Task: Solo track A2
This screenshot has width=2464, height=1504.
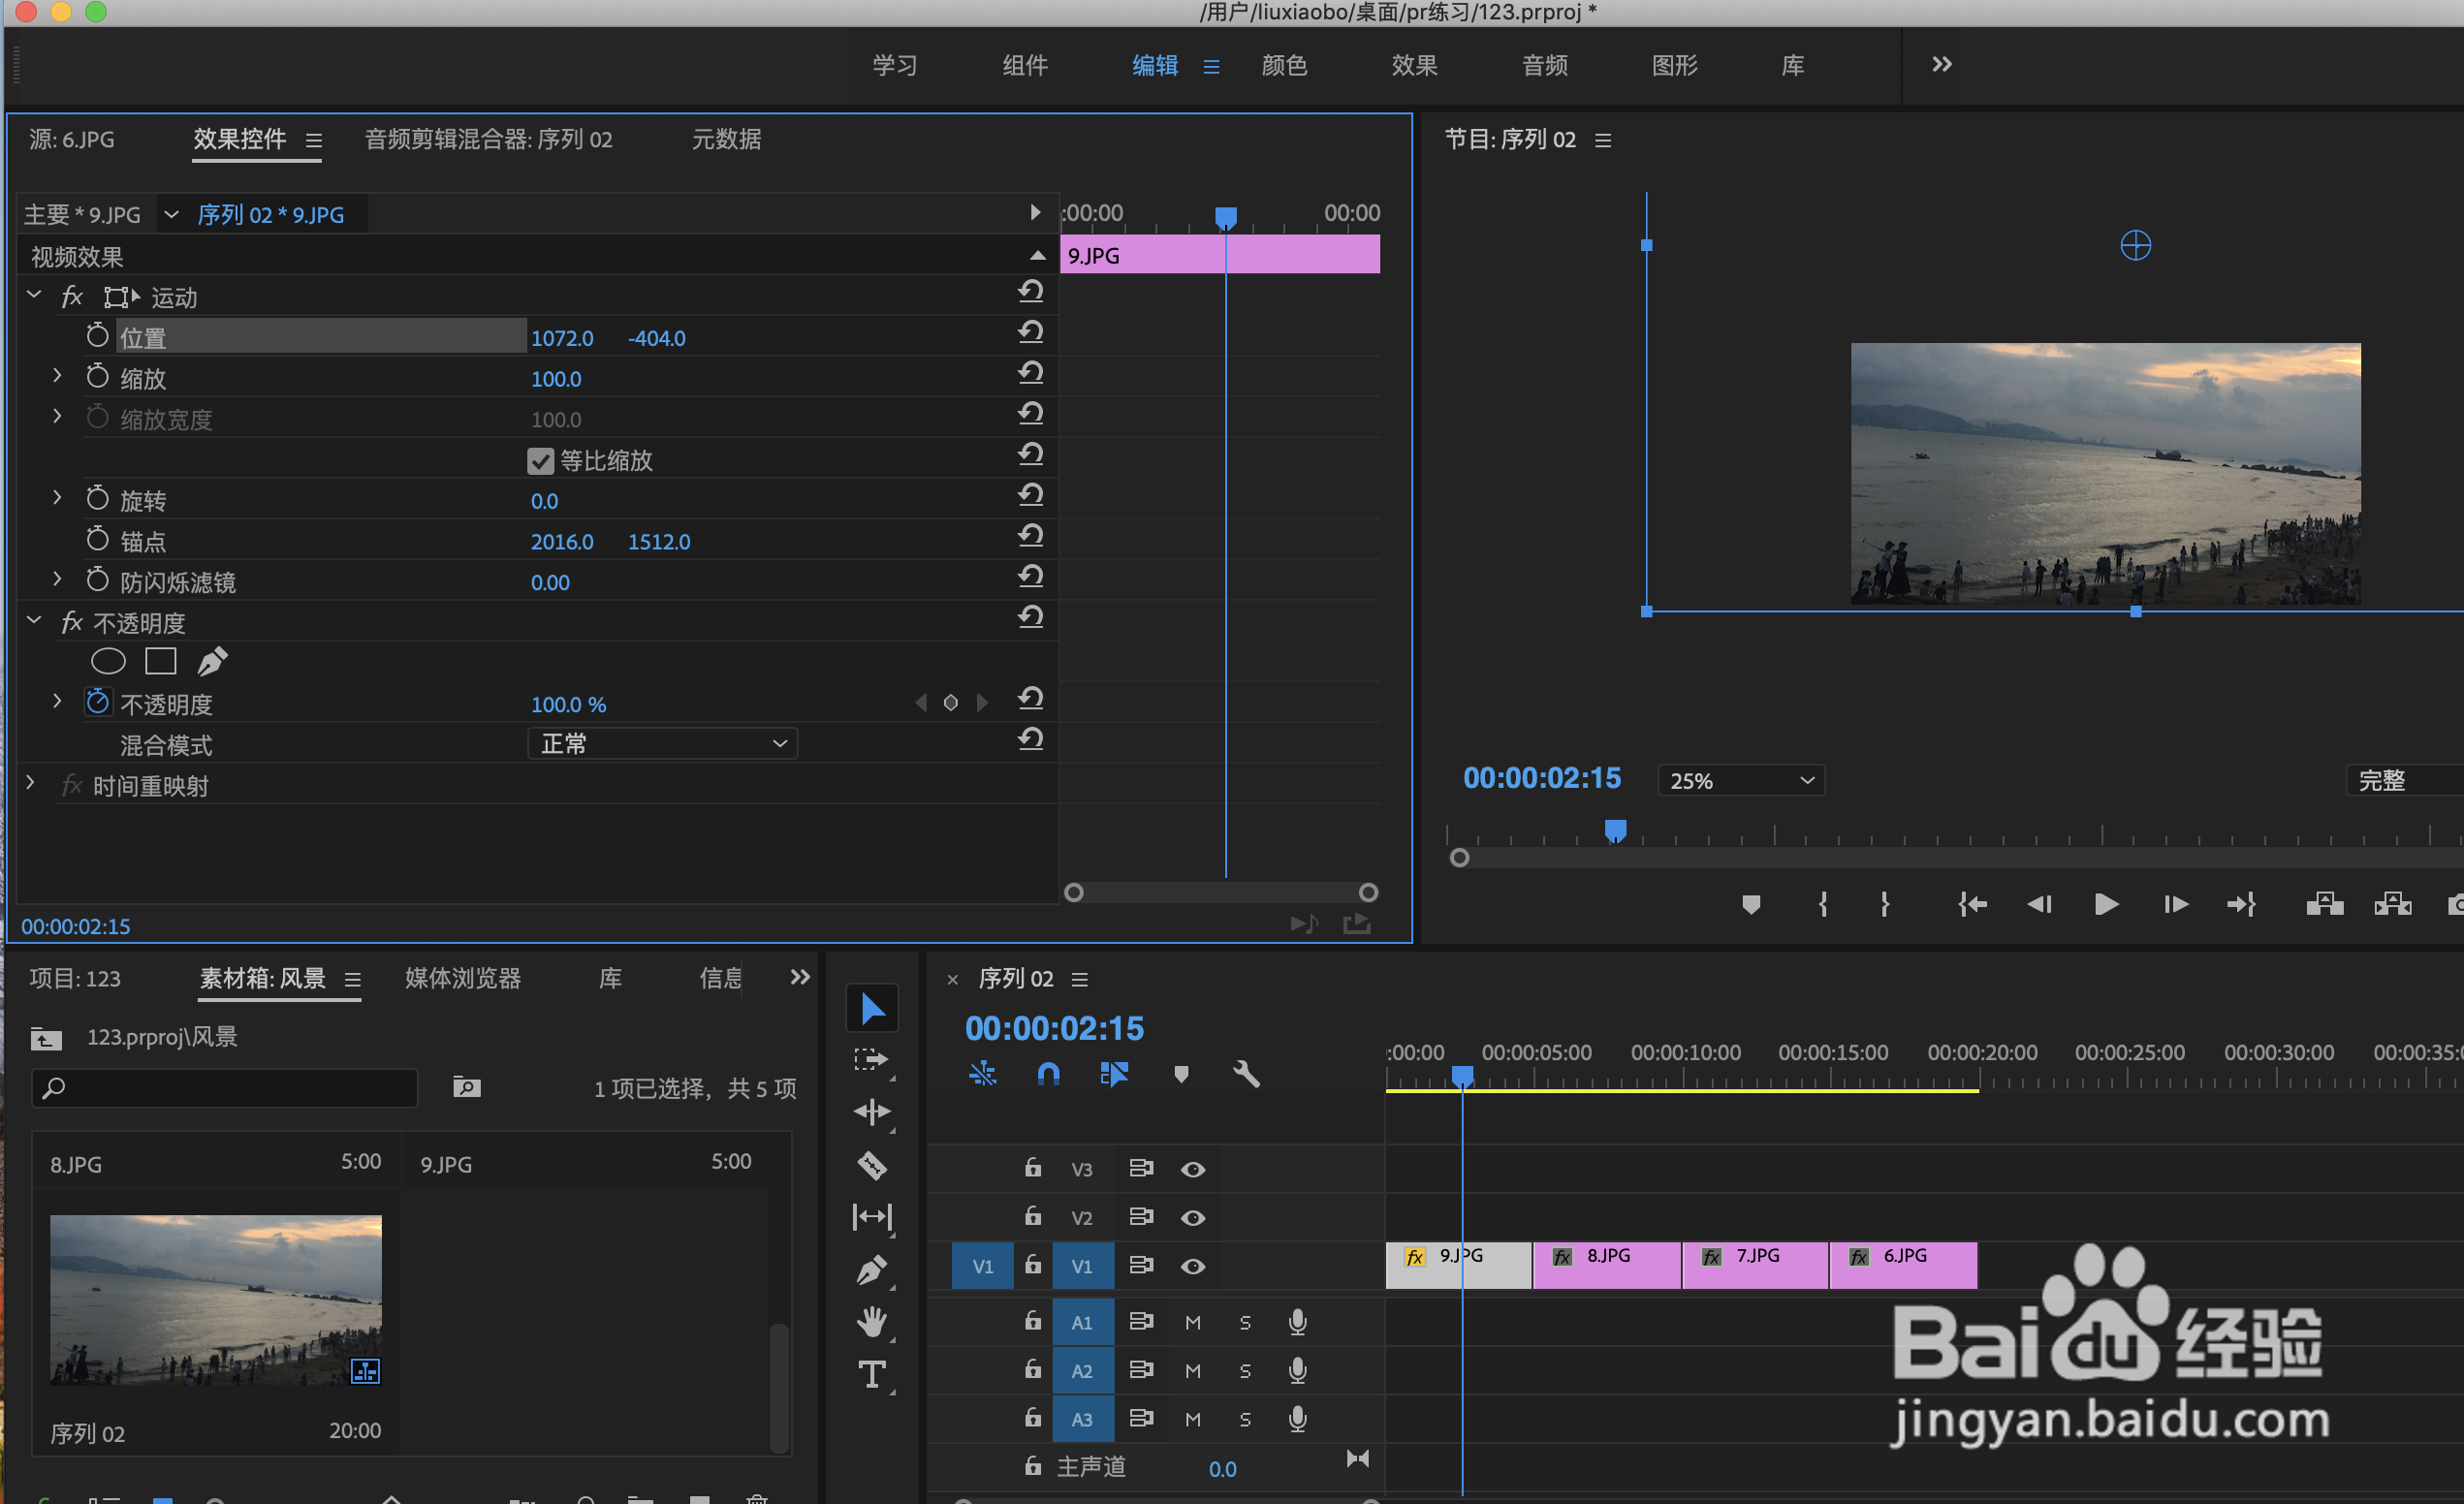Action: click(1245, 1371)
